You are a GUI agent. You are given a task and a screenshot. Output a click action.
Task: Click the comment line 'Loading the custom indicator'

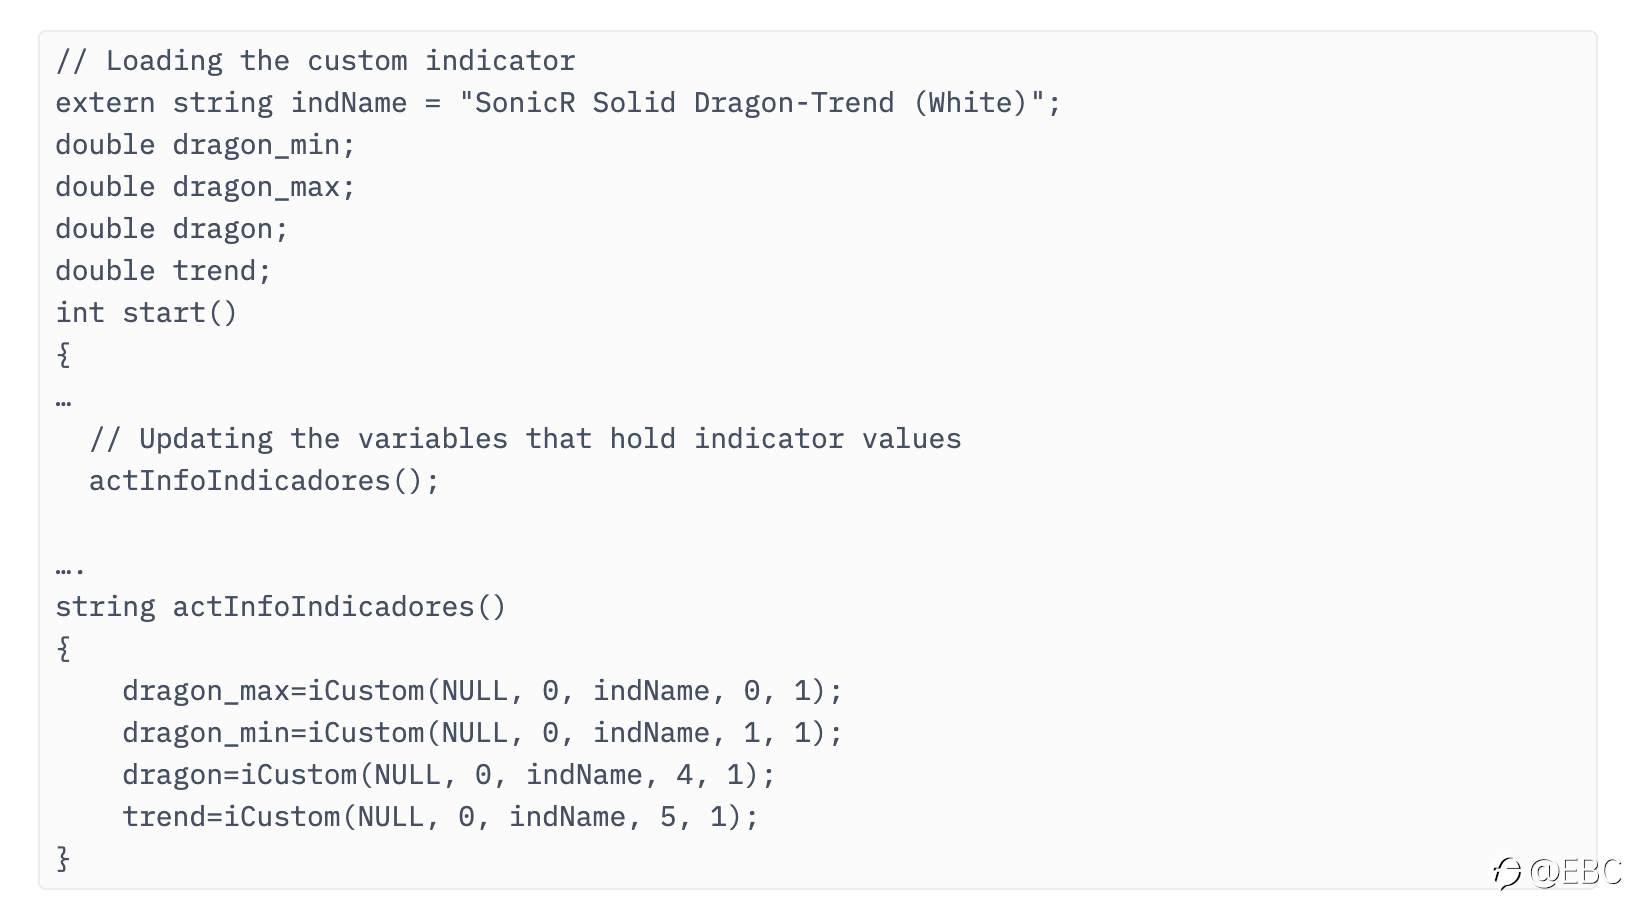click(x=316, y=61)
